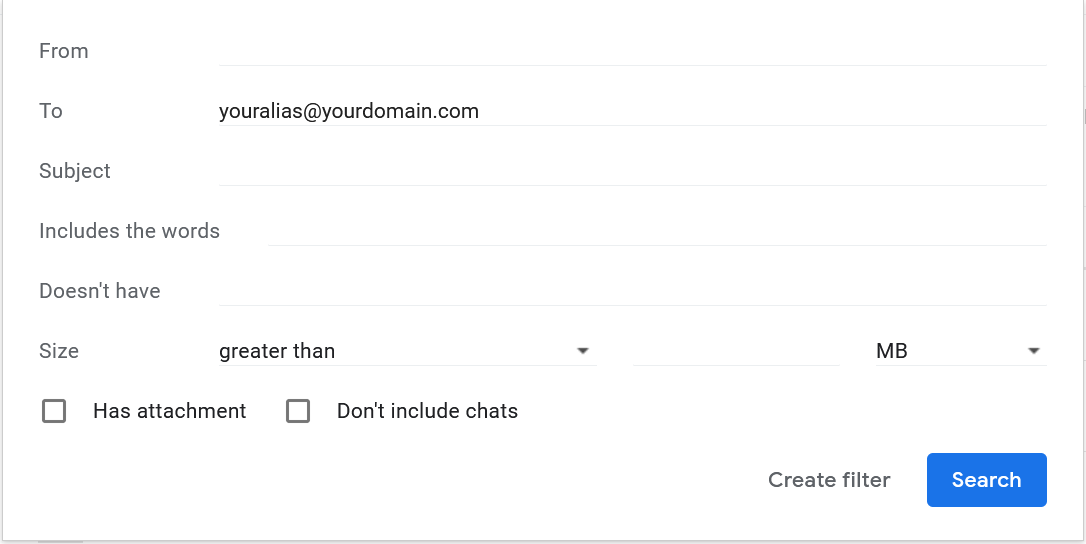Screen dimensions: 1086x544
Task: Click the 'Don't include chats' label text
Action: (x=427, y=411)
